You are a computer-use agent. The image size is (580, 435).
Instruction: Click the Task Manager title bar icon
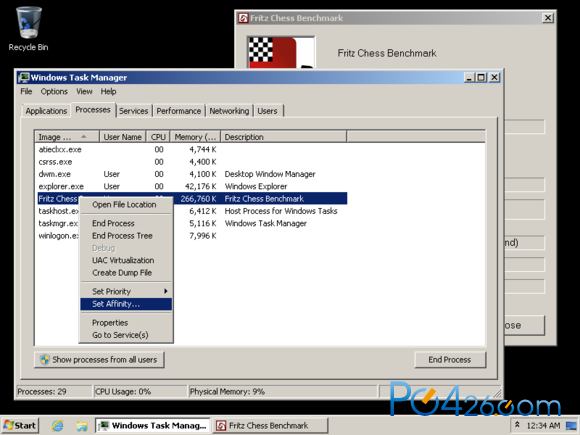[x=24, y=77]
